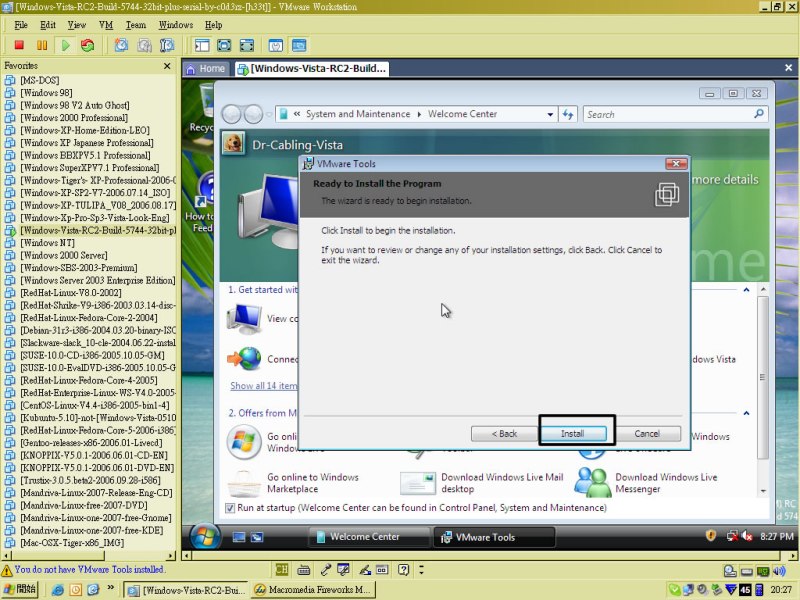Open the address bar dropdown in Welcome Center
Viewport: 800px width, 600px height.
click(550, 114)
